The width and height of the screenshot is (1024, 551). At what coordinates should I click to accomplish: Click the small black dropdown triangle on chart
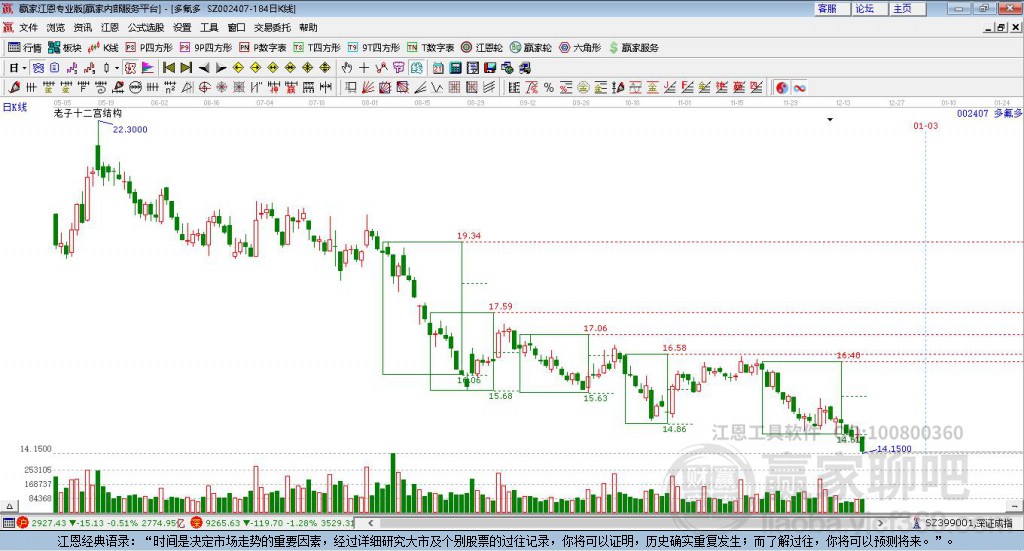(830, 119)
